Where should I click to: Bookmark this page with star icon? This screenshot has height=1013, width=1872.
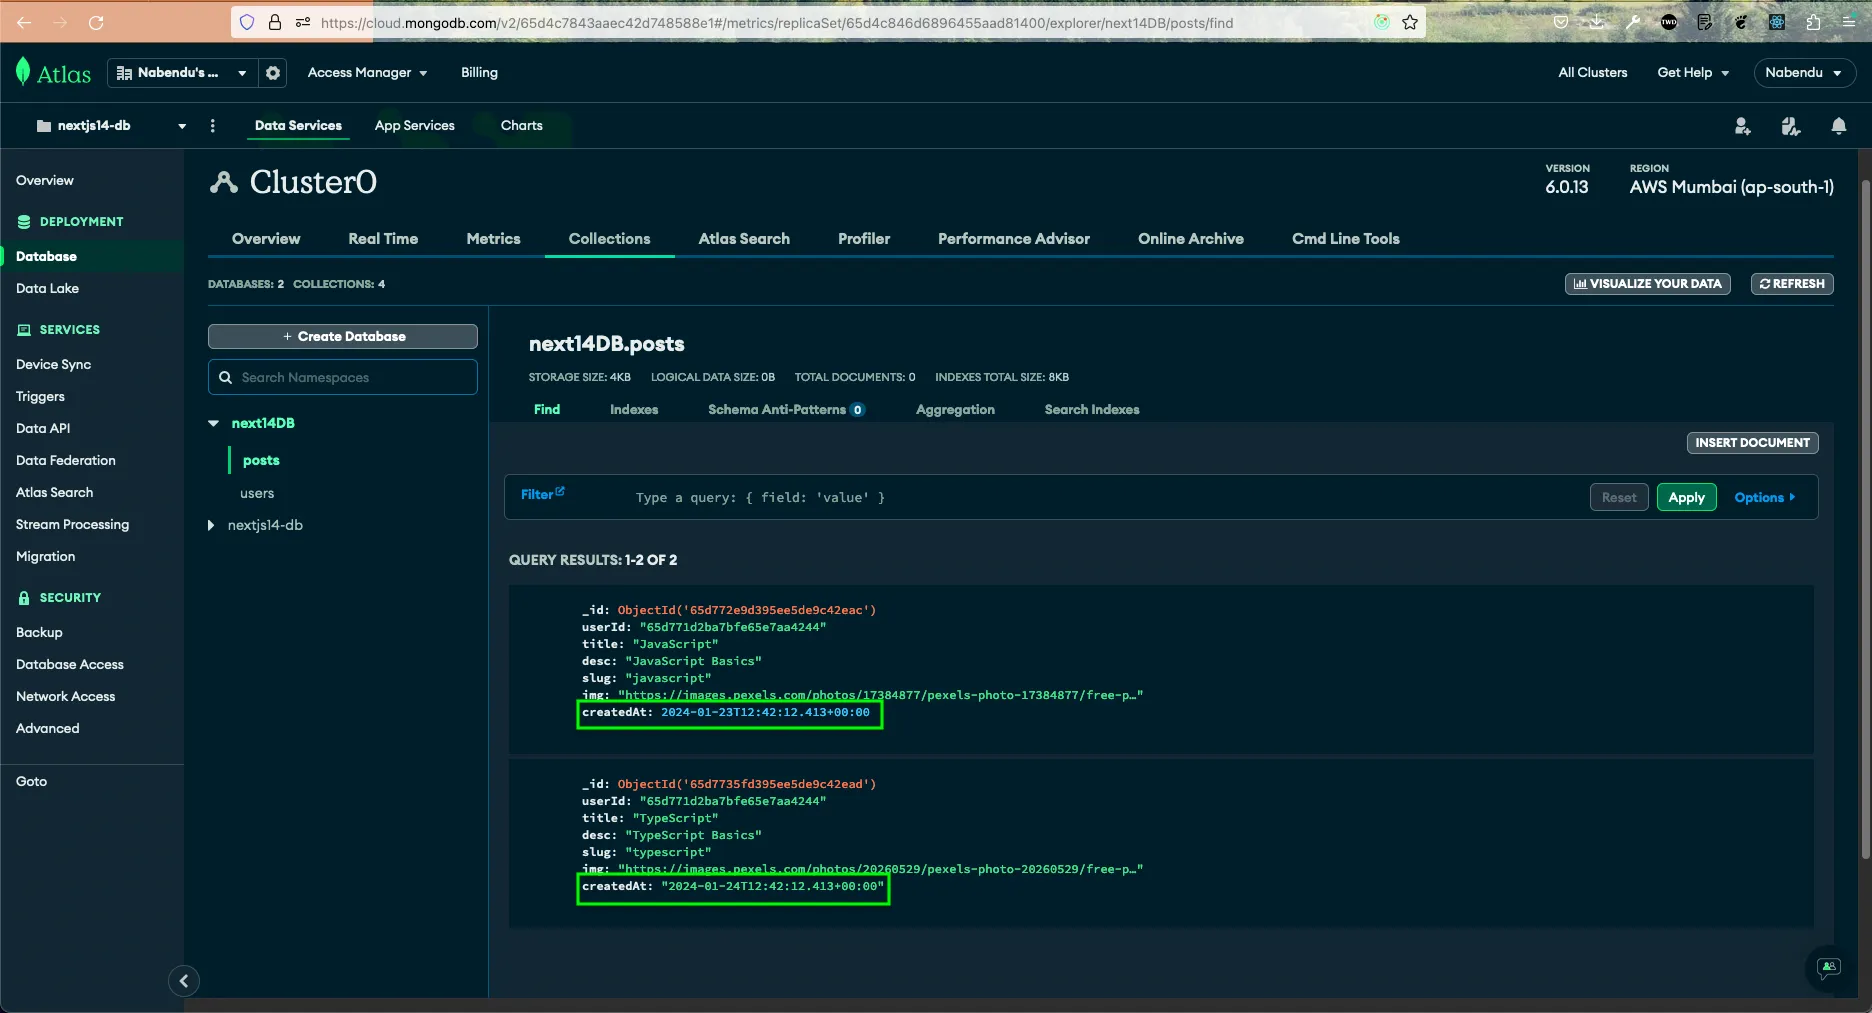(x=1410, y=22)
